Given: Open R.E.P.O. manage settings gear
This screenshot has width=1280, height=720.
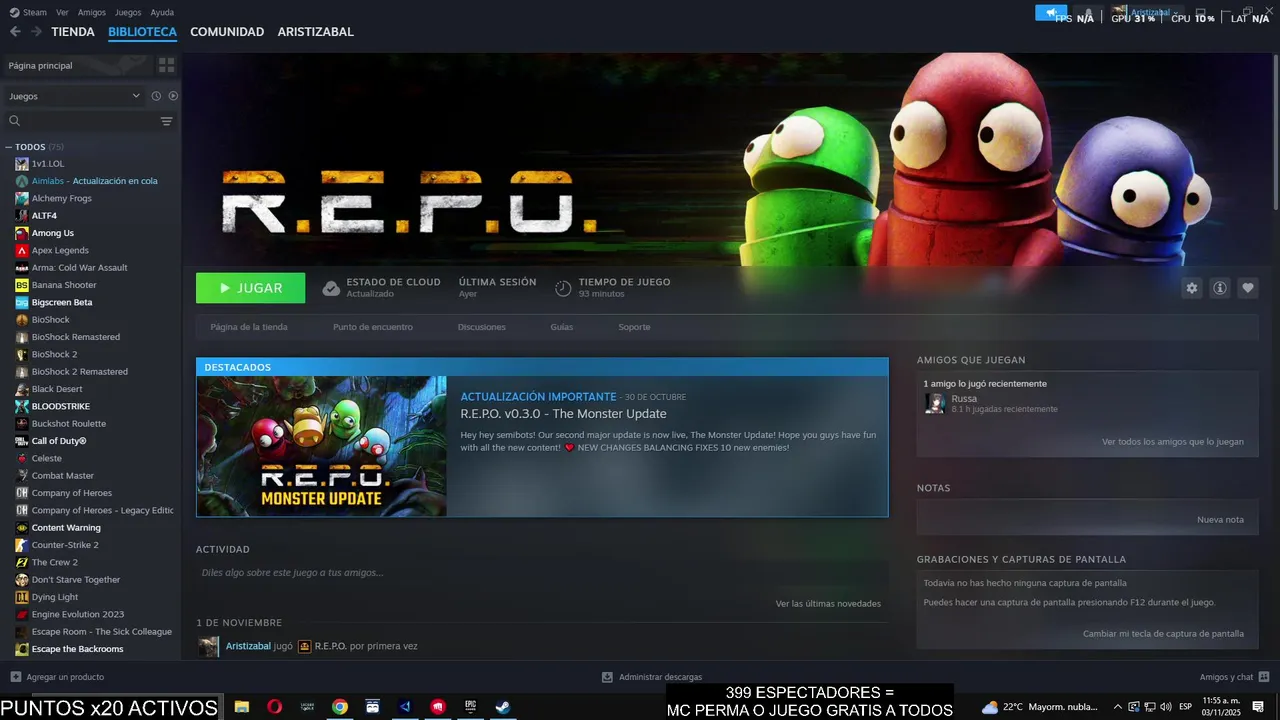Looking at the screenshot, I should (1192, 288).
